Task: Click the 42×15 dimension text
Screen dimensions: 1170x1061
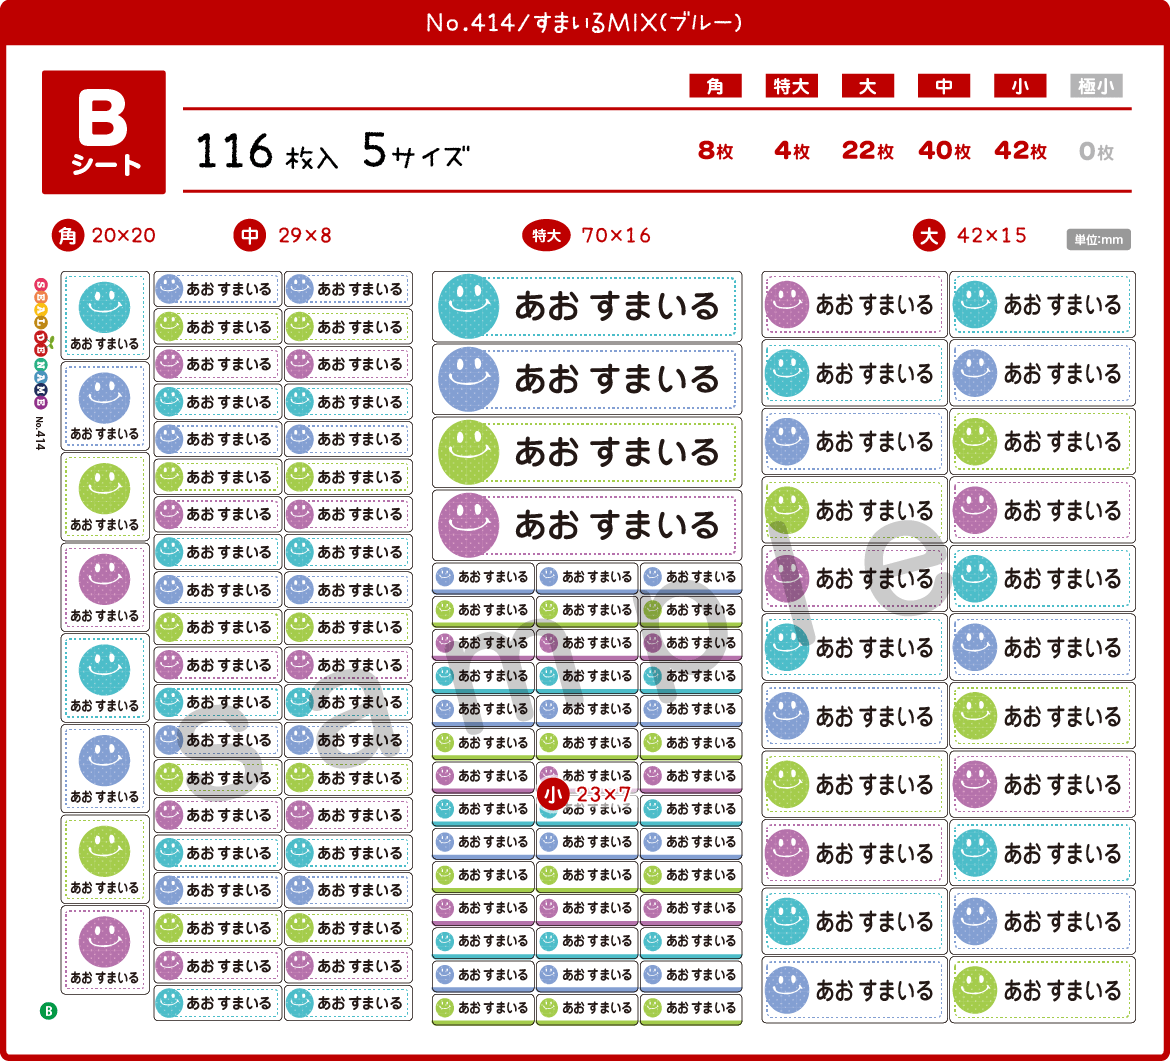Action: (x=992, y=236)
